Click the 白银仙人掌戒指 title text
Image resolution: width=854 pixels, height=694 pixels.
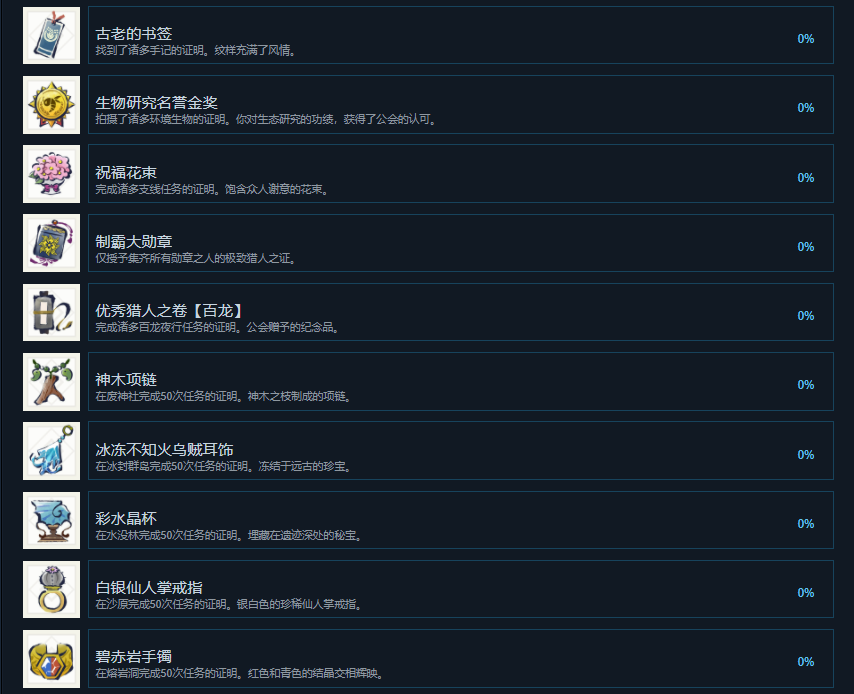click(x=149, y=587)
